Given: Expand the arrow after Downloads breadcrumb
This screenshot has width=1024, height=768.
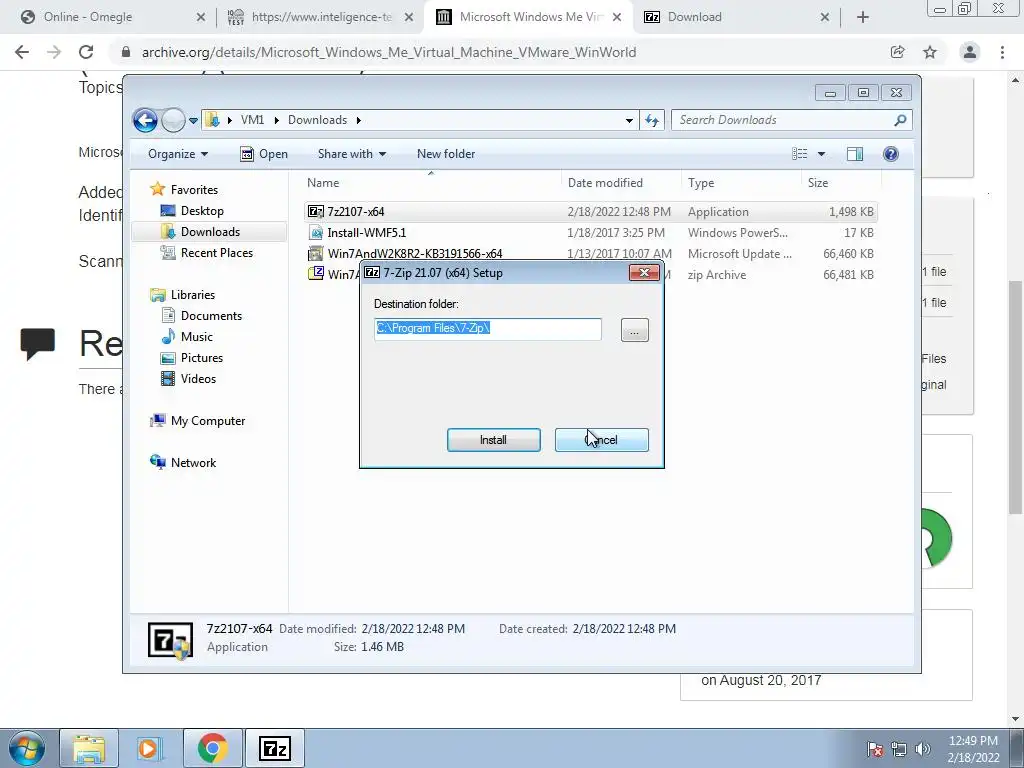Looking at the screenshot, I should pyautogui.click(x=359, y=120).
